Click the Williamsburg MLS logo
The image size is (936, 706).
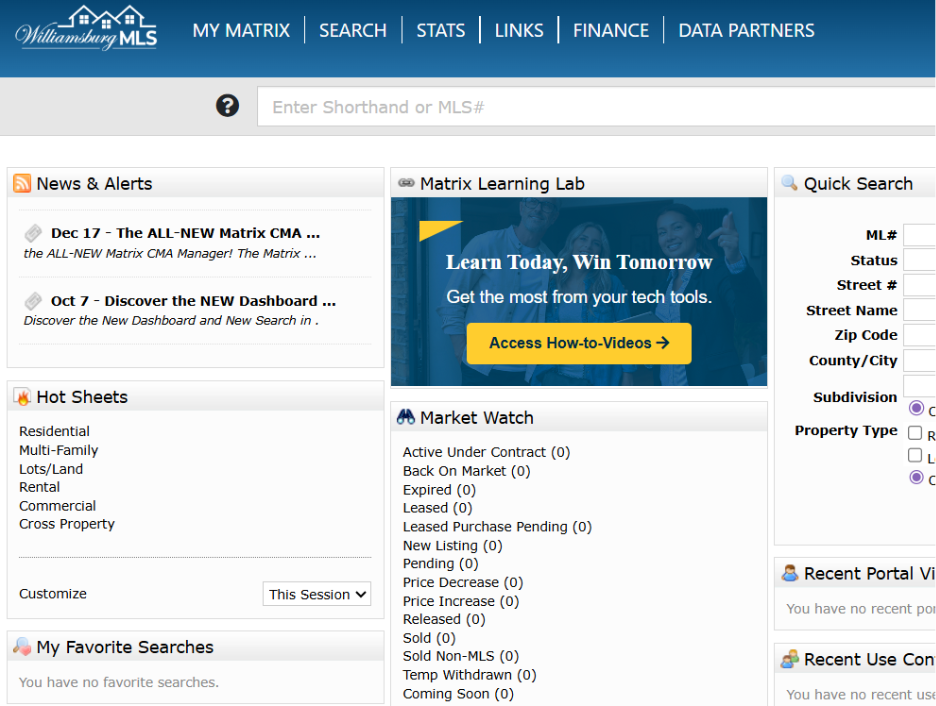(86, 28)
